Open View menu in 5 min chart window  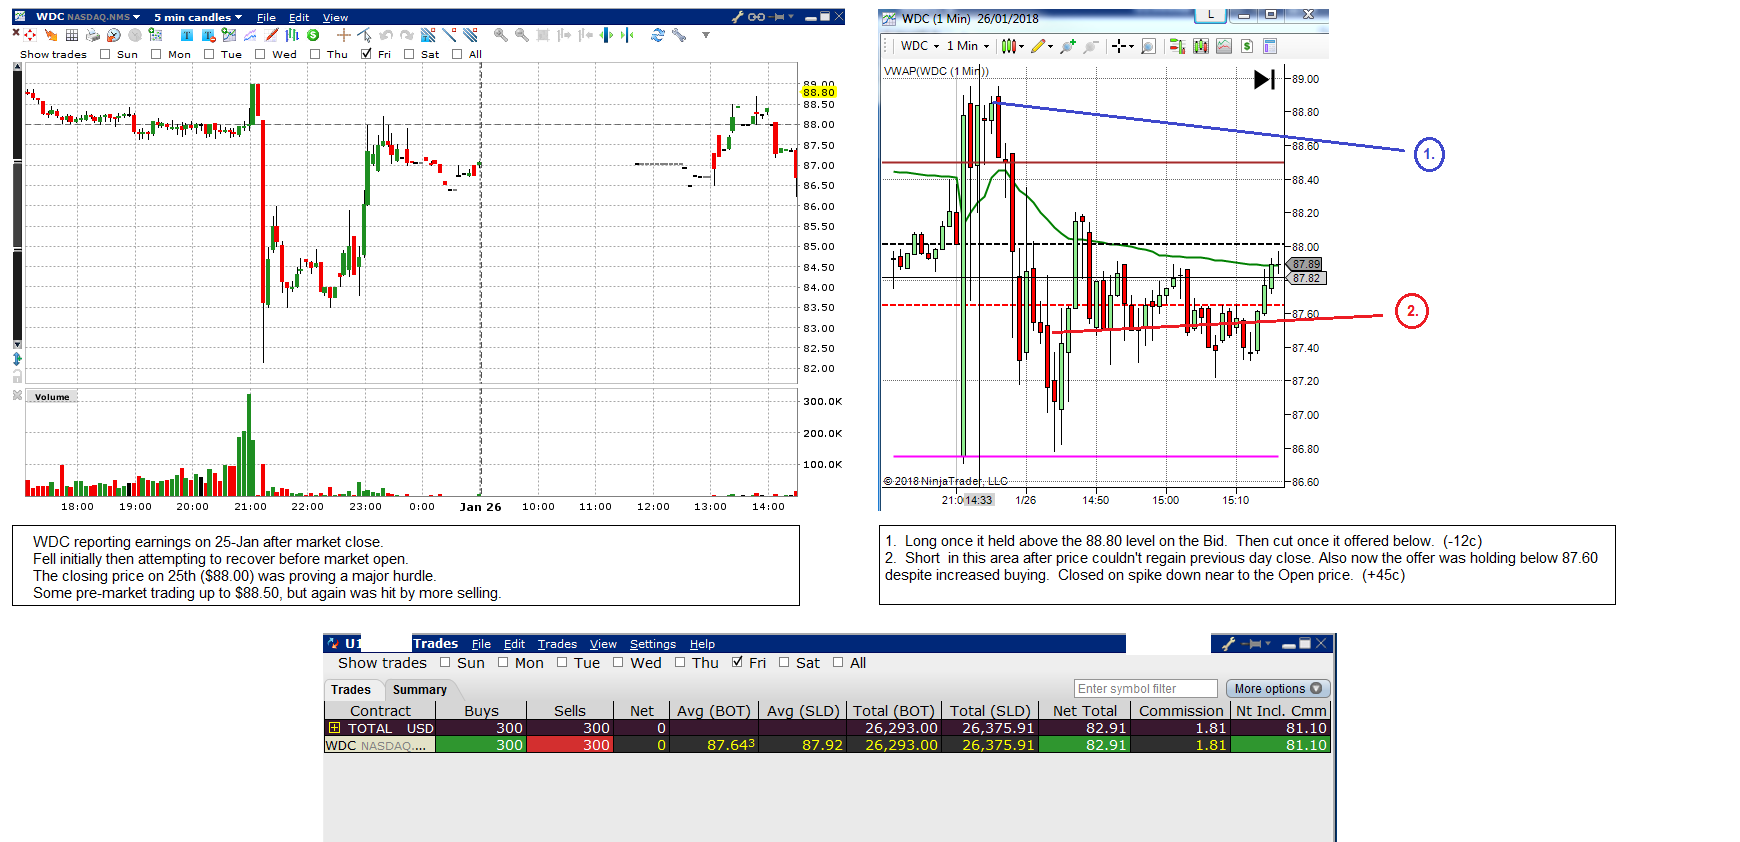335,17
